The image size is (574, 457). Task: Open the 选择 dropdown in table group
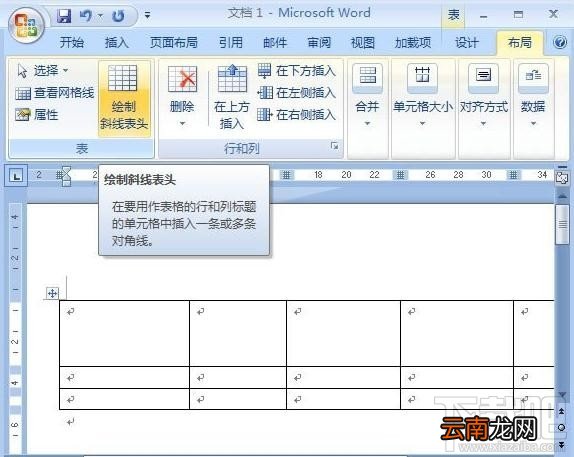click(43, 70)
